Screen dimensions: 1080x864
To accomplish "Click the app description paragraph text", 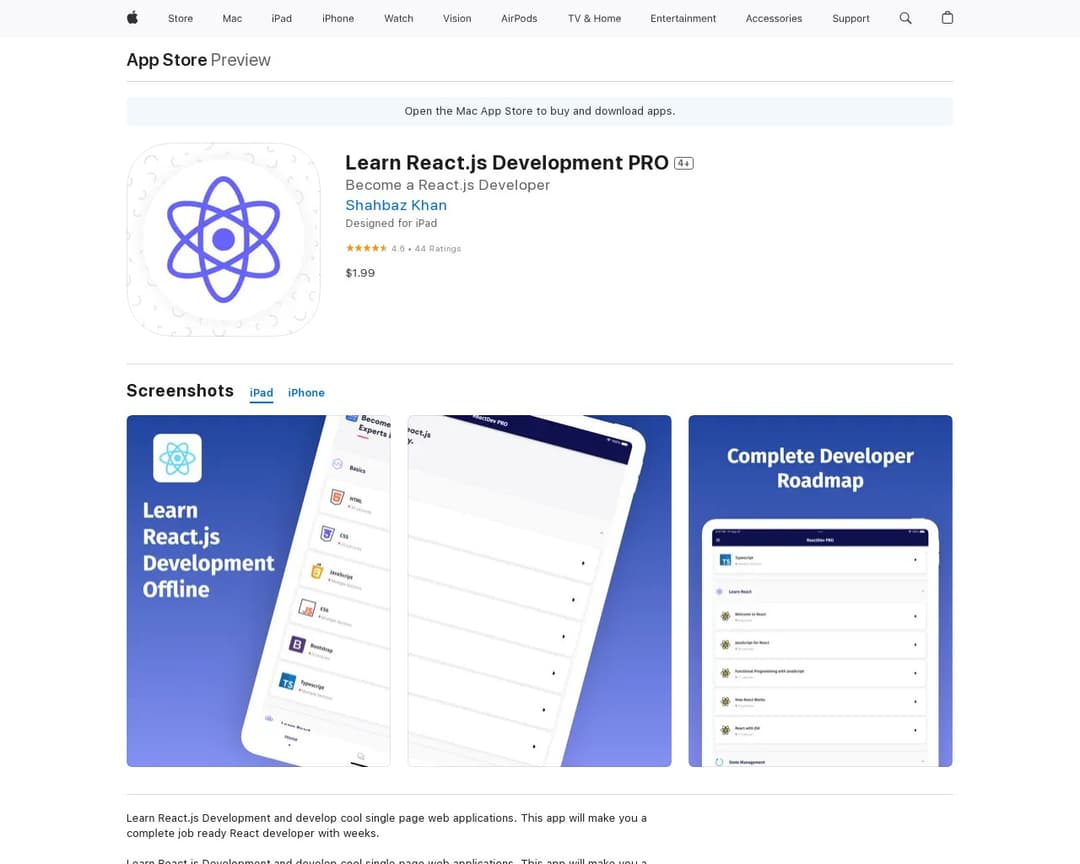I will pyautogui.click(x=386, y=825).
